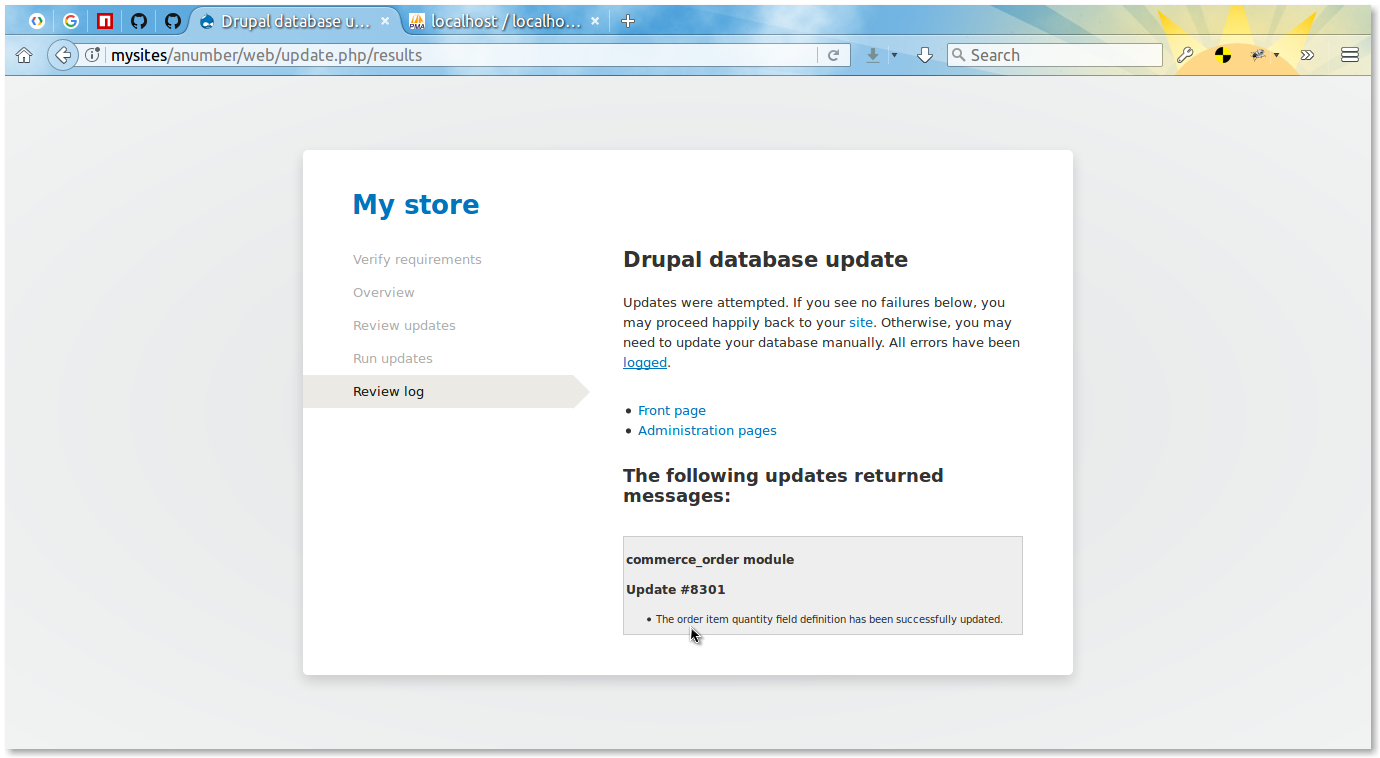Screen dimensions: 1380x758
Task: Expand the toolbar overflow chevron
Action: click(1307, 55)
